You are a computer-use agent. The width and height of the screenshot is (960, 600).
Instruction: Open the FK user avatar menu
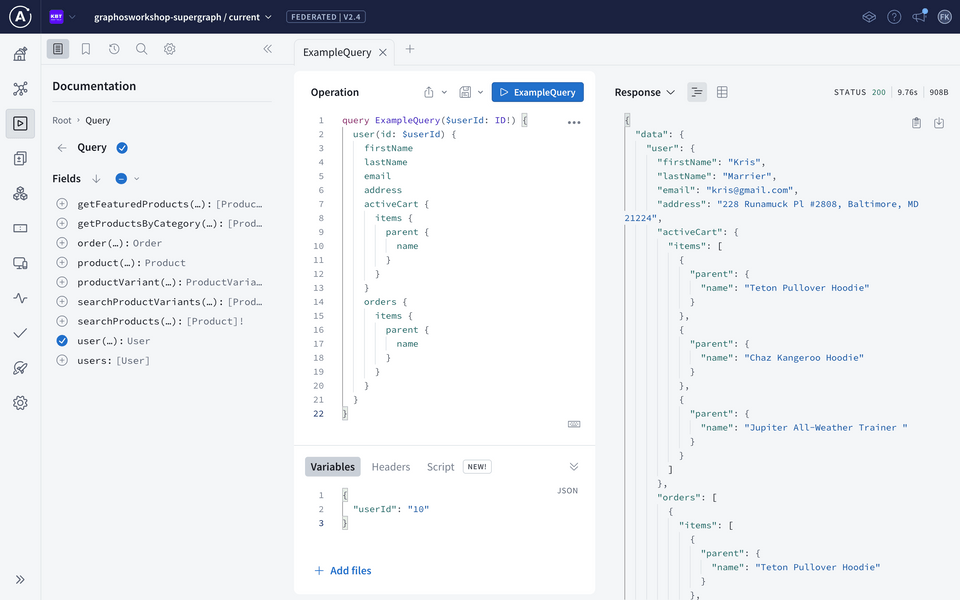(x=944, y=17)
